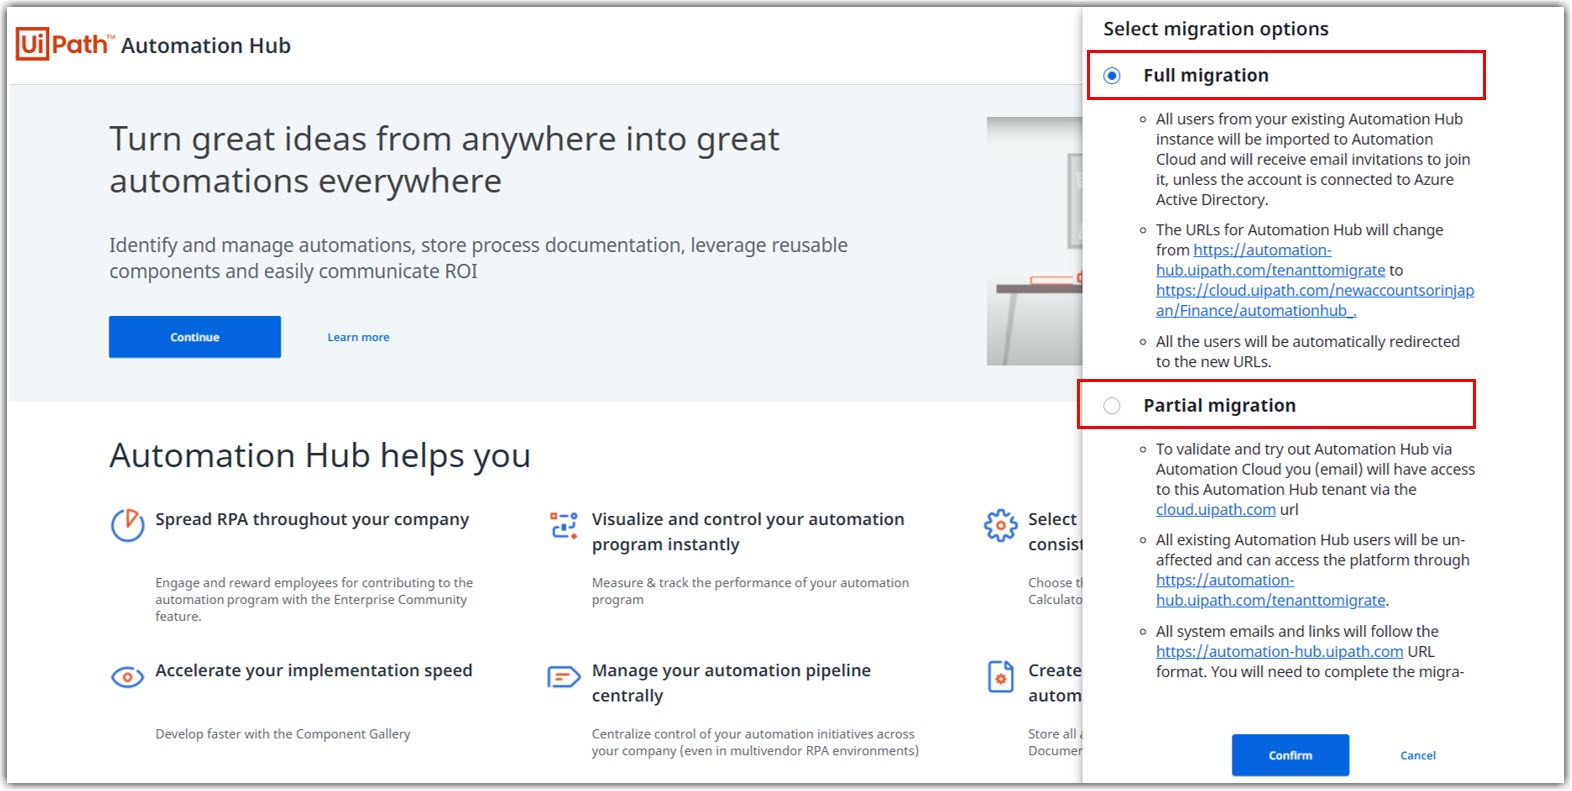Click 'Engage and reward employees' description

[314, 600]
